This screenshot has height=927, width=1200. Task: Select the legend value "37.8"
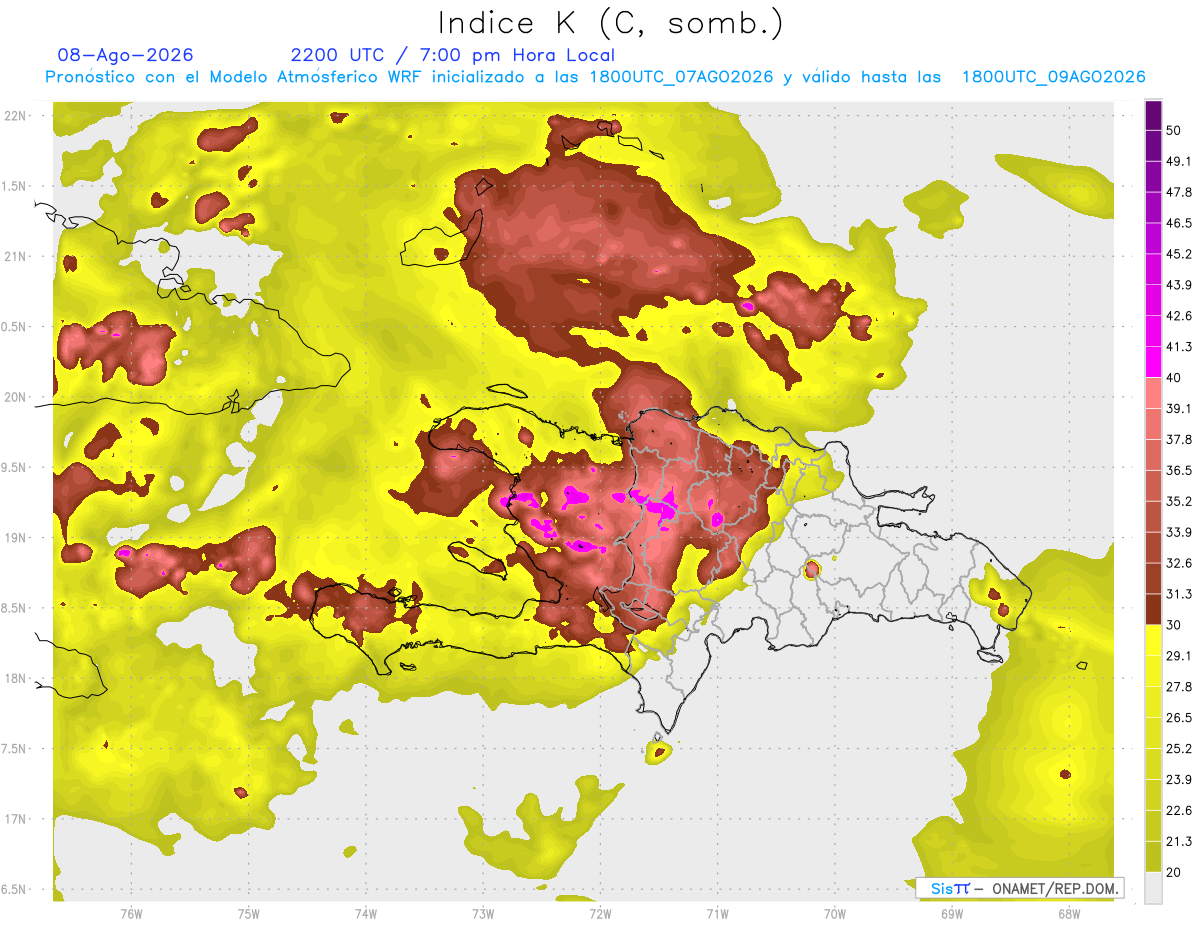[x=1179, y=439]
